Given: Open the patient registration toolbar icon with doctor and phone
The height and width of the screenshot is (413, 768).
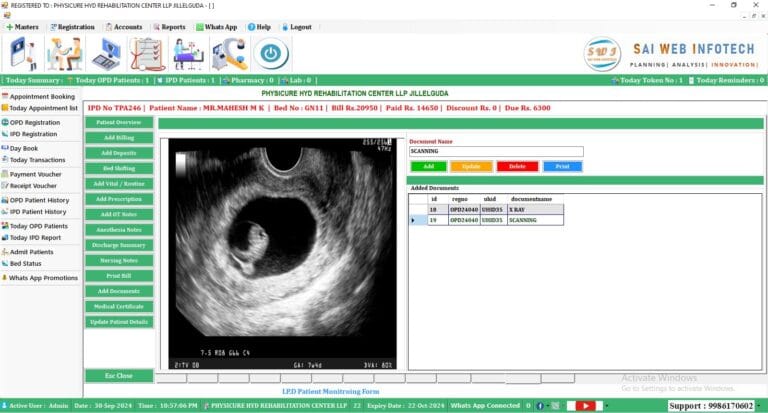Looking at the screenshot, I should coord(23,54).
